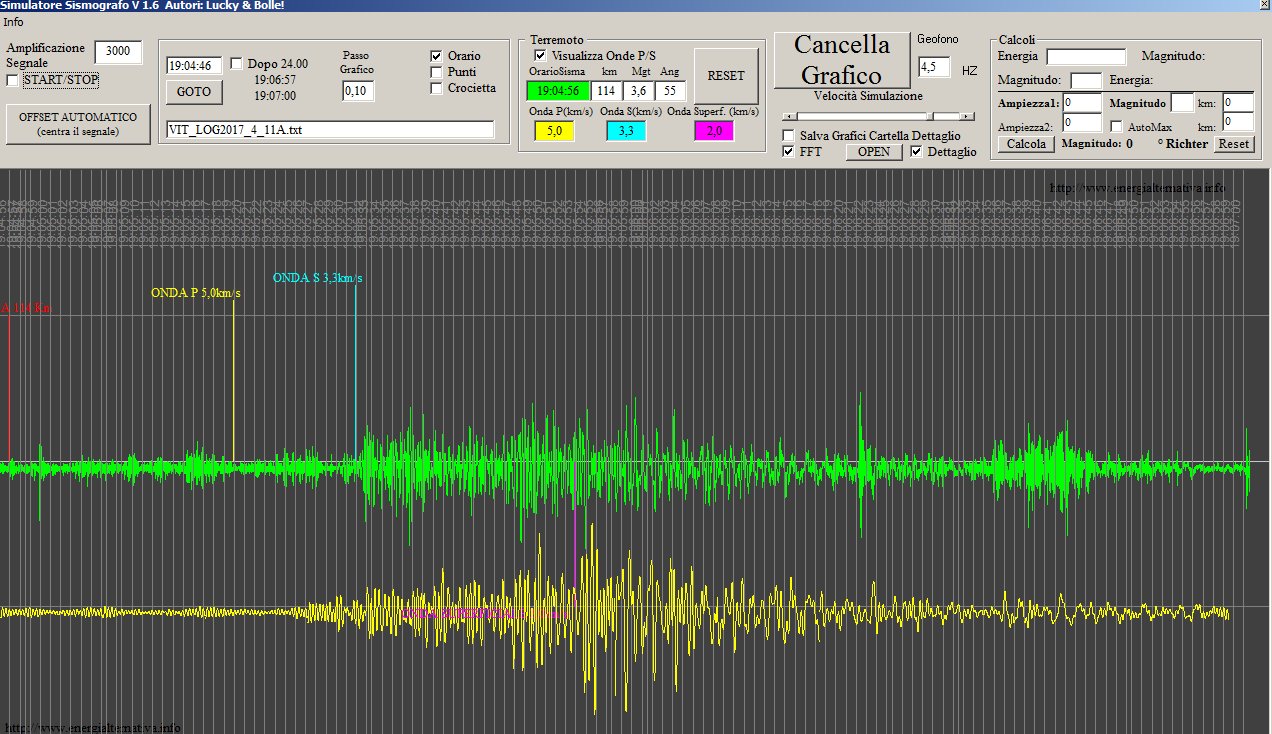Click the Cancella Grafico button
This screenshot has width=1272, height=734.
pos(841,60)
